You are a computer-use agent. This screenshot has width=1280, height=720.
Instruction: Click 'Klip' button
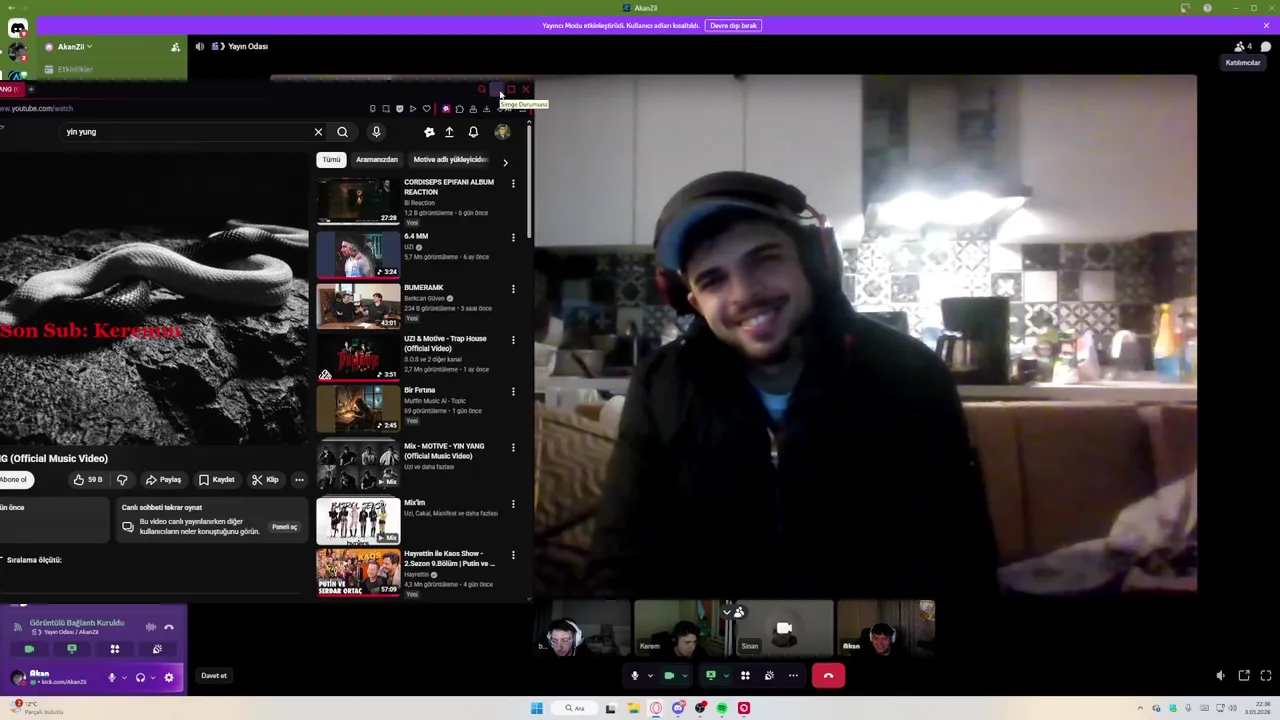pyautogui.click(x=266, y=480)
